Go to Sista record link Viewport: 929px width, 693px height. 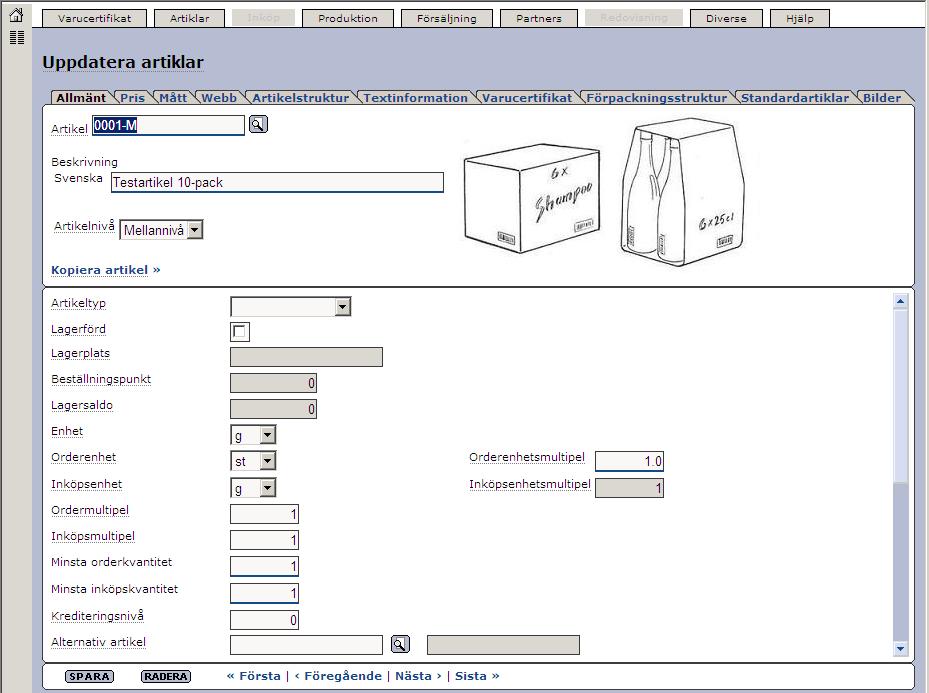click(477, 676)
